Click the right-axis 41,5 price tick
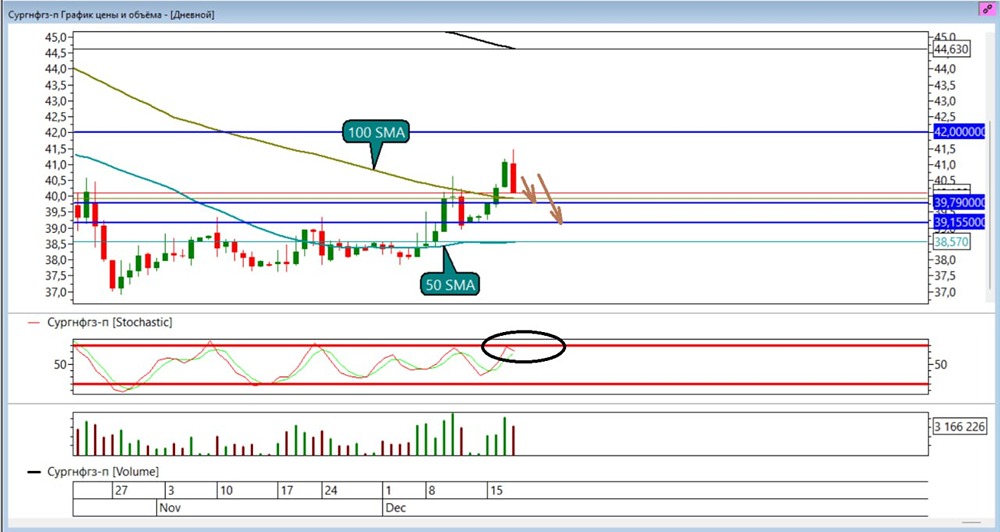 pyautogui.click(x=943, y=149)
